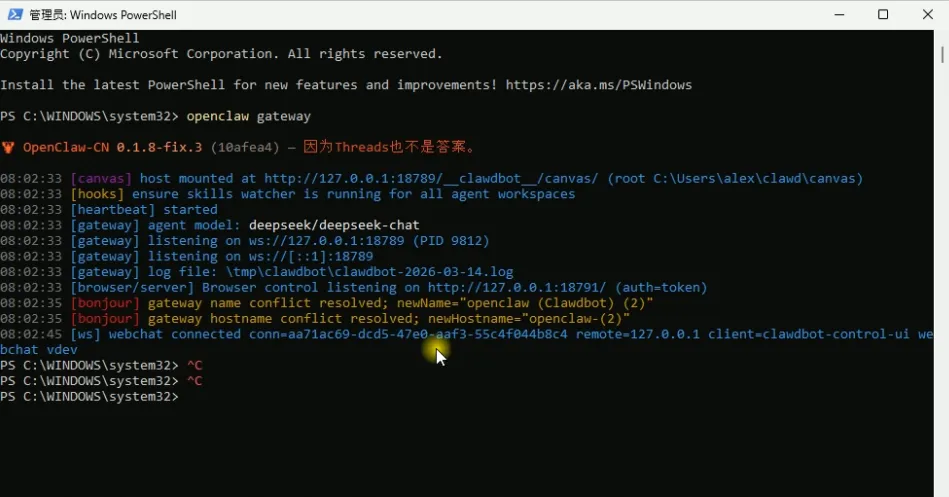Click the canvas URL http://127.0.0.1:18789
Screen dimensions: 949x497
pyautogui.click(x=431, y=179)
